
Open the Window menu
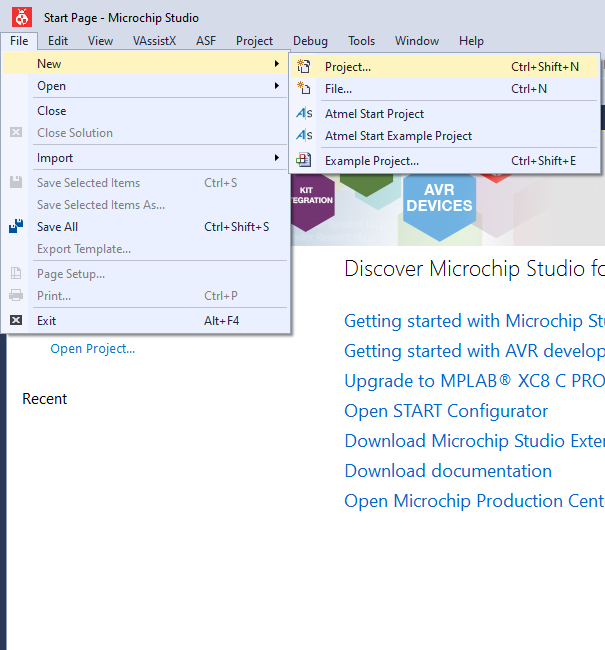point(417,41)
